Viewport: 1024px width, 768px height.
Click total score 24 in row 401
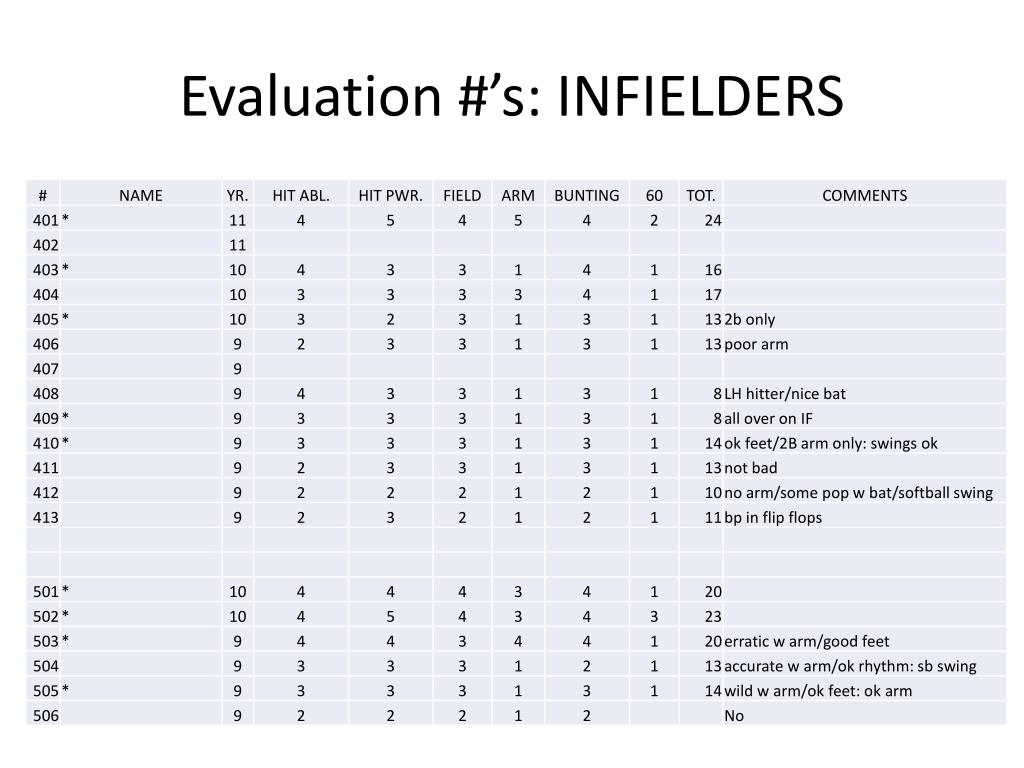pos(712,220)
